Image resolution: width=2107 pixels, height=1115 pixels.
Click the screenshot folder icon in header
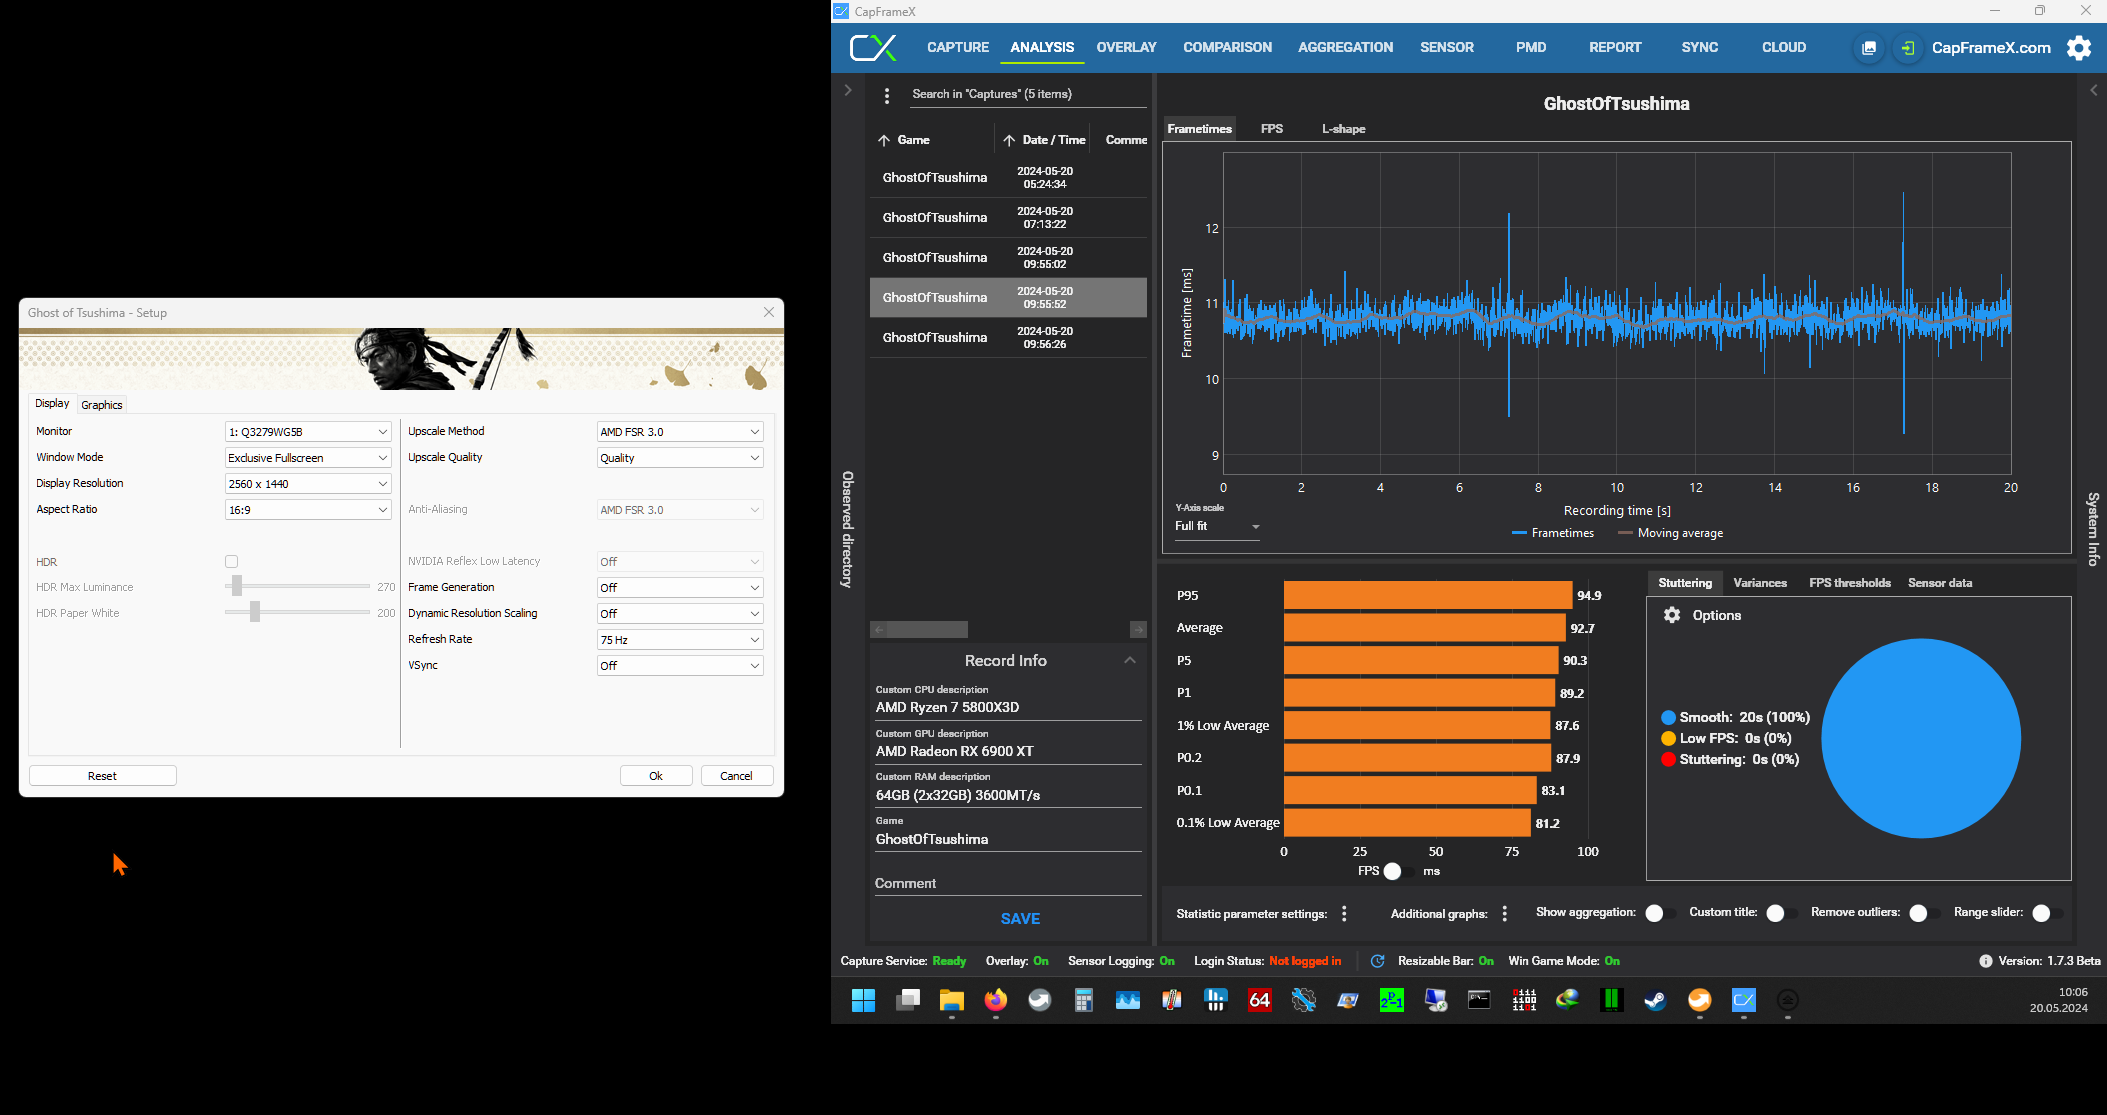(x=1868, y=48)
